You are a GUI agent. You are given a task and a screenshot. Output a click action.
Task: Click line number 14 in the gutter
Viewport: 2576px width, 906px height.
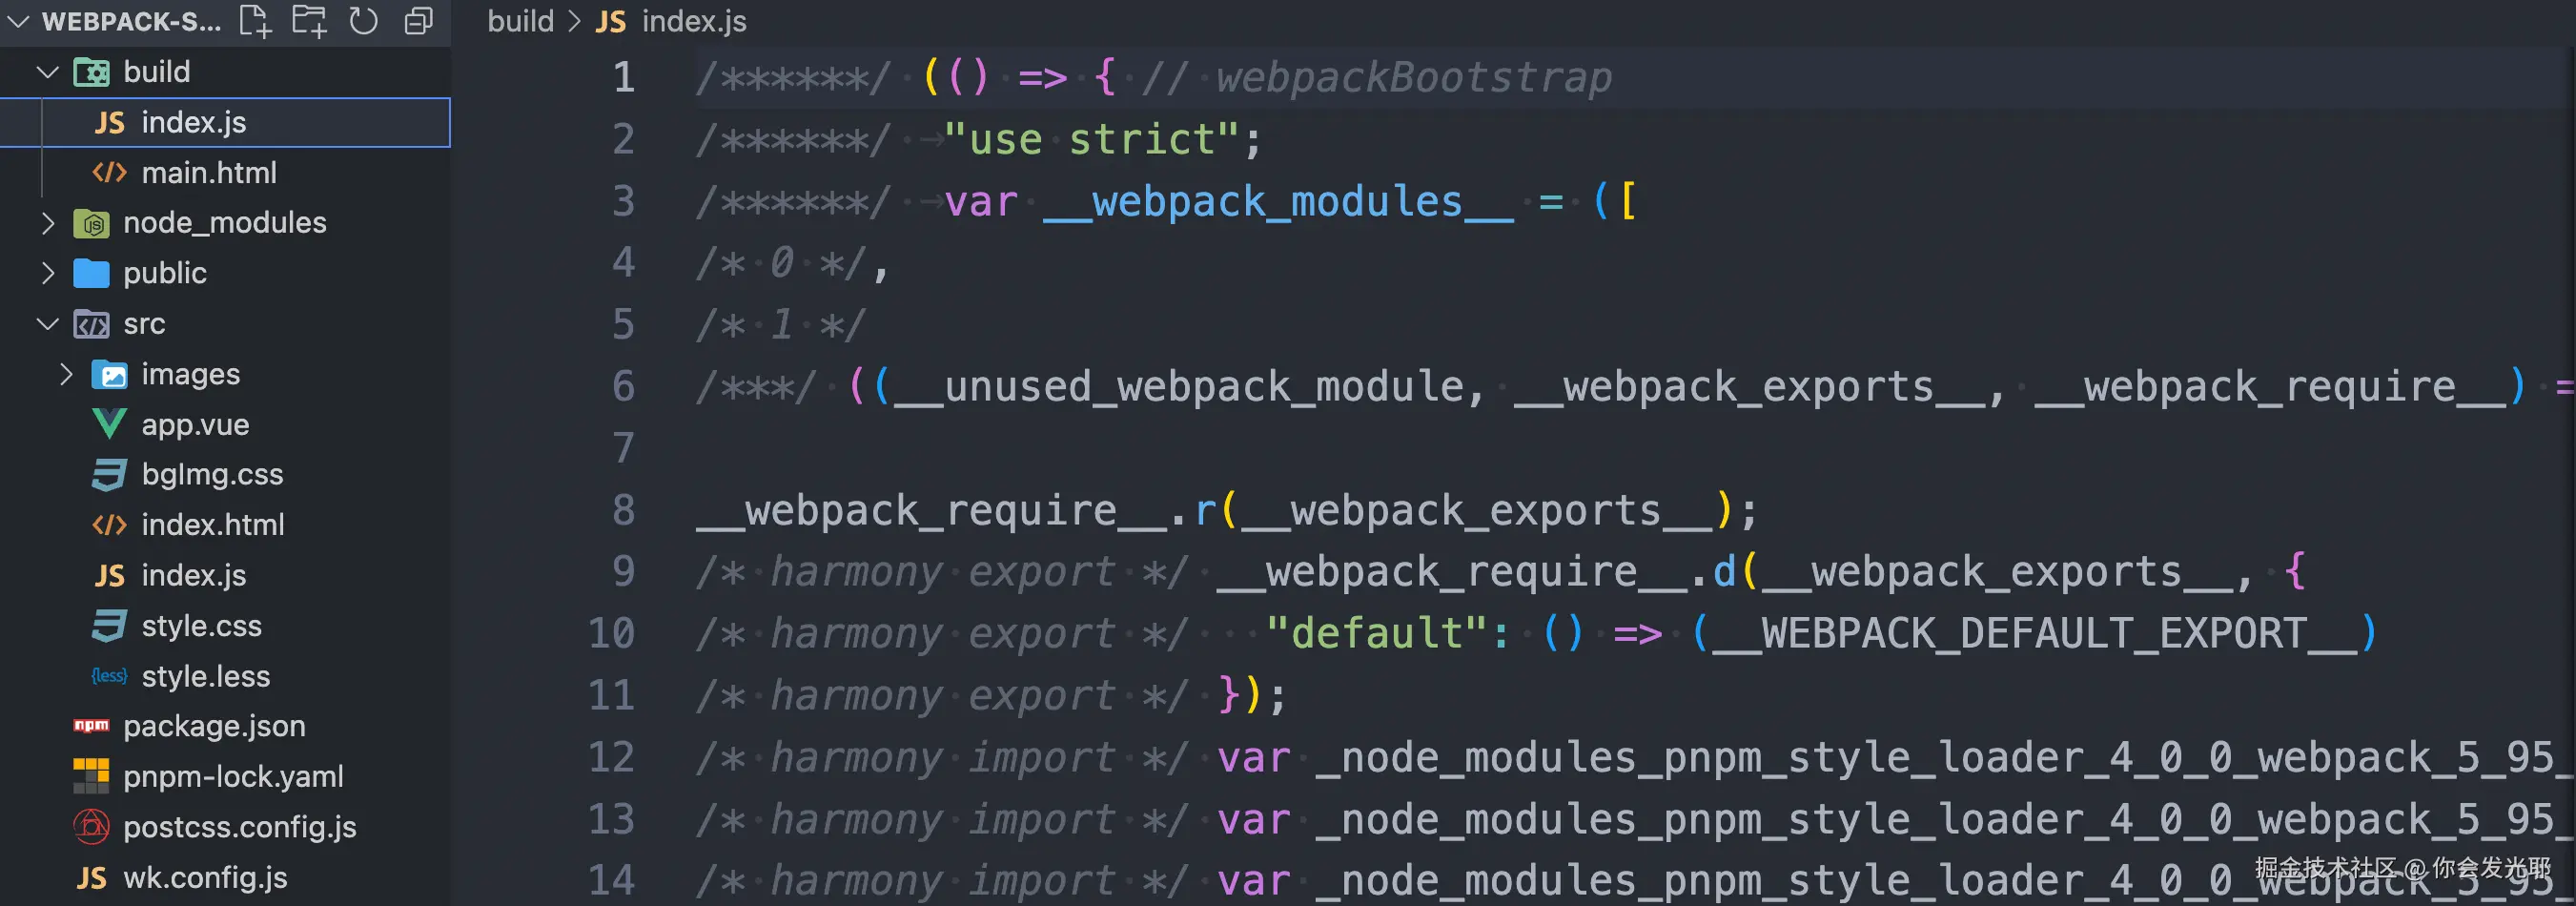pos(611,880)
